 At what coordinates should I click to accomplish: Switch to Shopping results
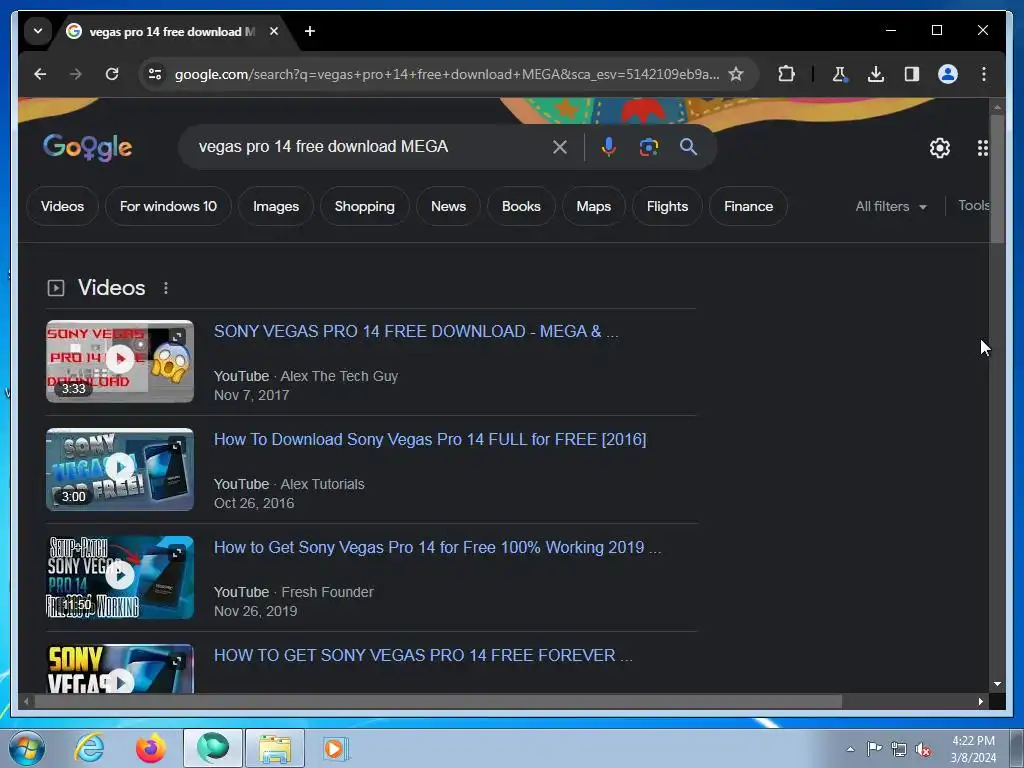click(365, 206)
